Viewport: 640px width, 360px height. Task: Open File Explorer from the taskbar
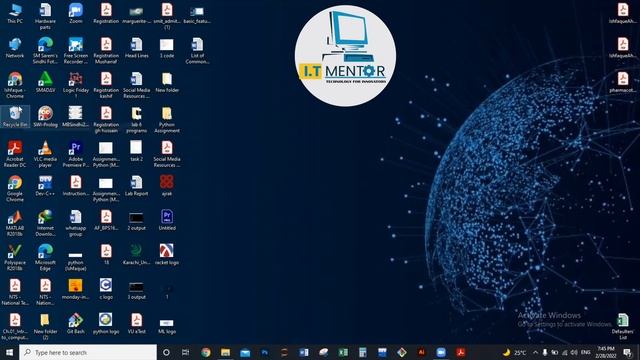(225, 352)
